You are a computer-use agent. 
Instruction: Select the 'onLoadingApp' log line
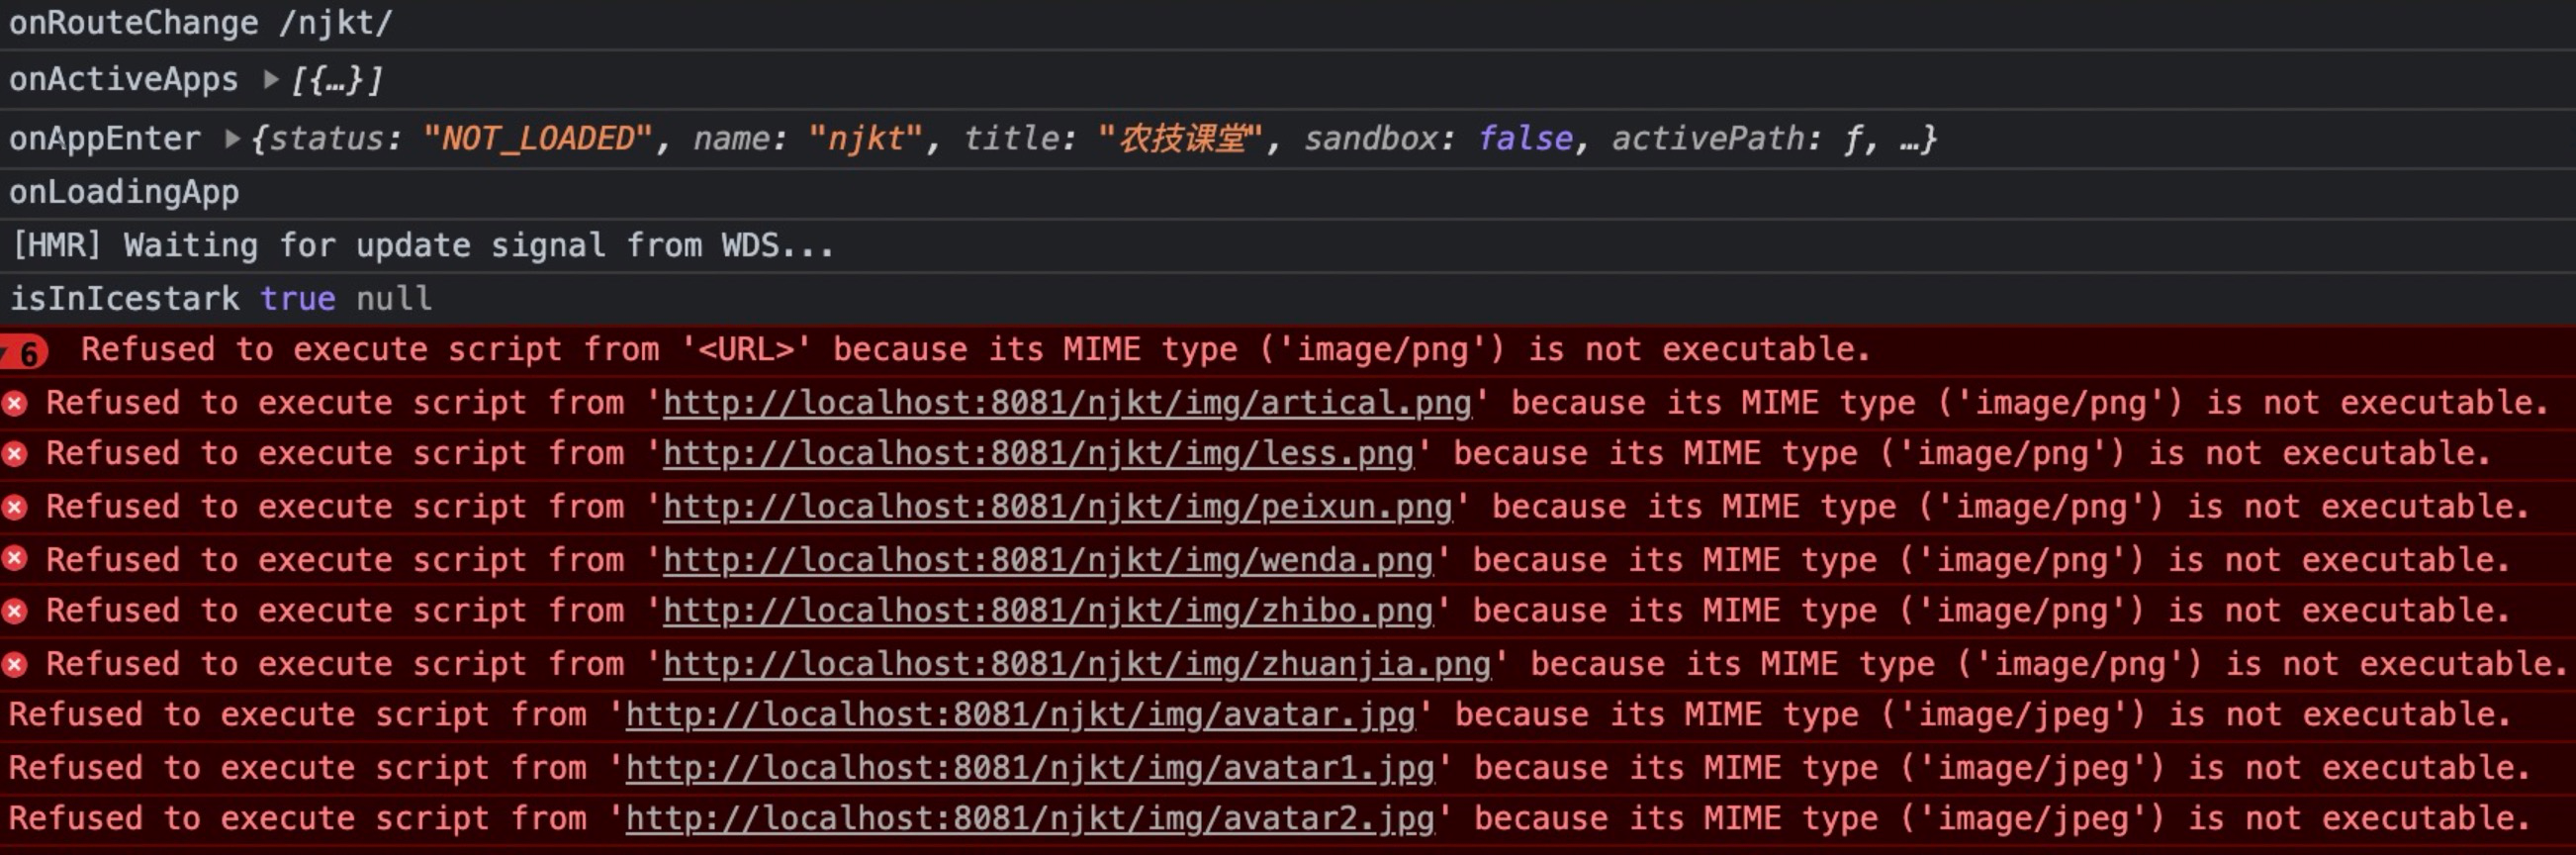point(124,192)
